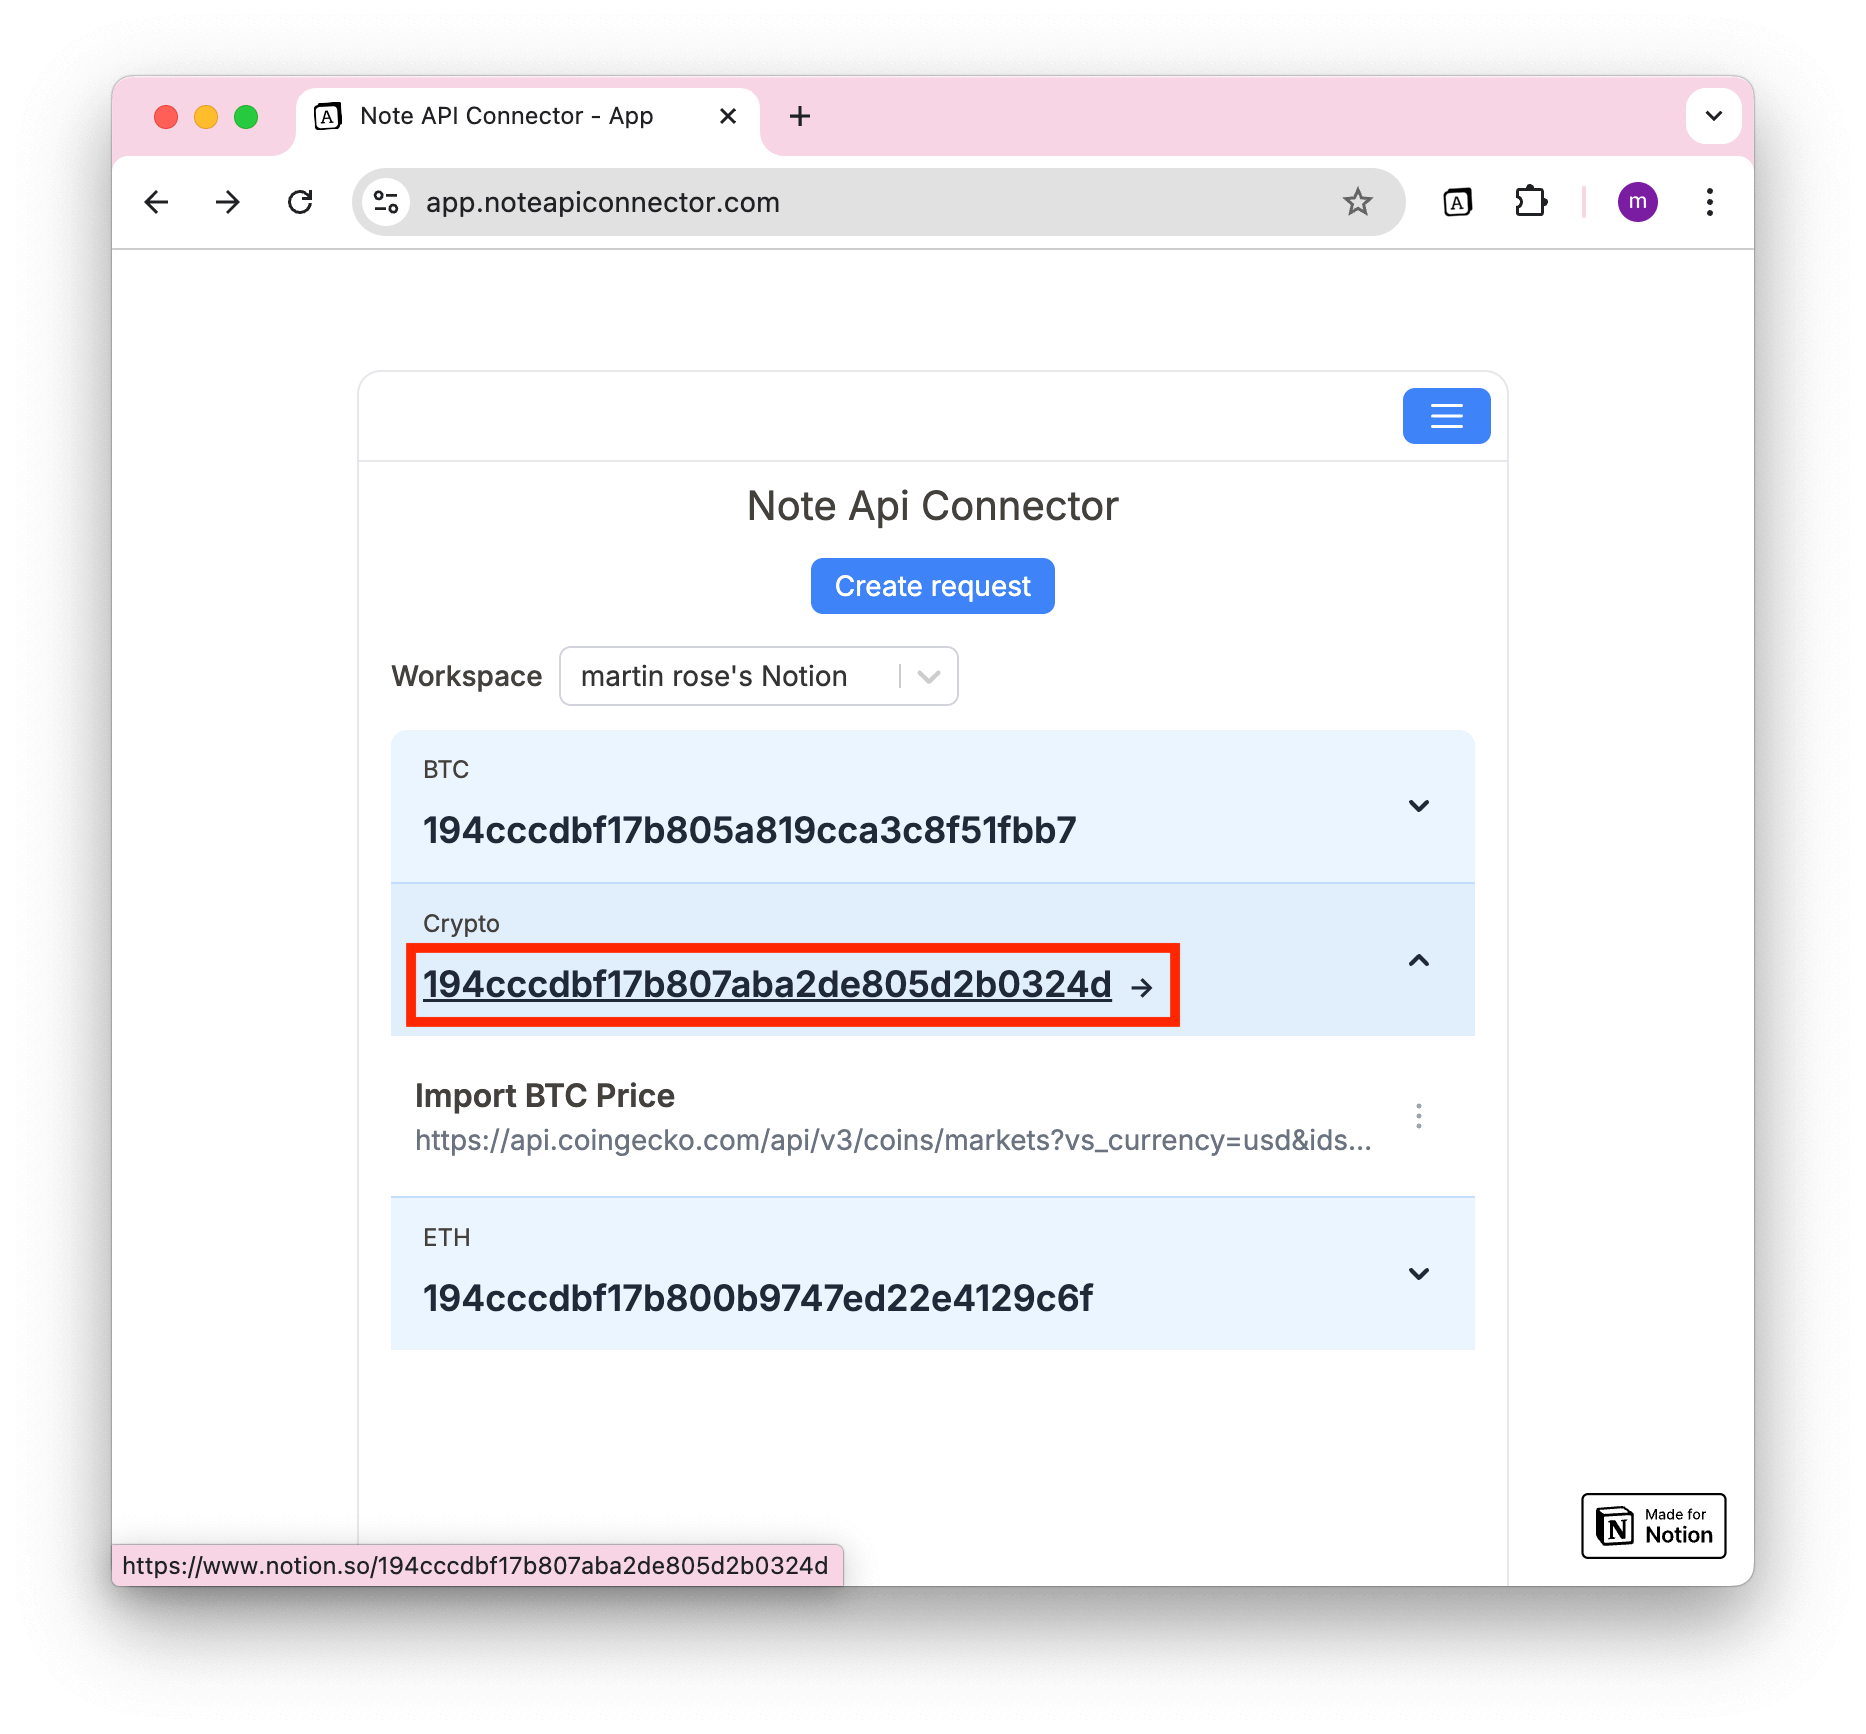Image resolution: width=1866 pixels, height=1734 pixels.
Task: Bookmark this page with the star icon
Action: coord(1357,202)
